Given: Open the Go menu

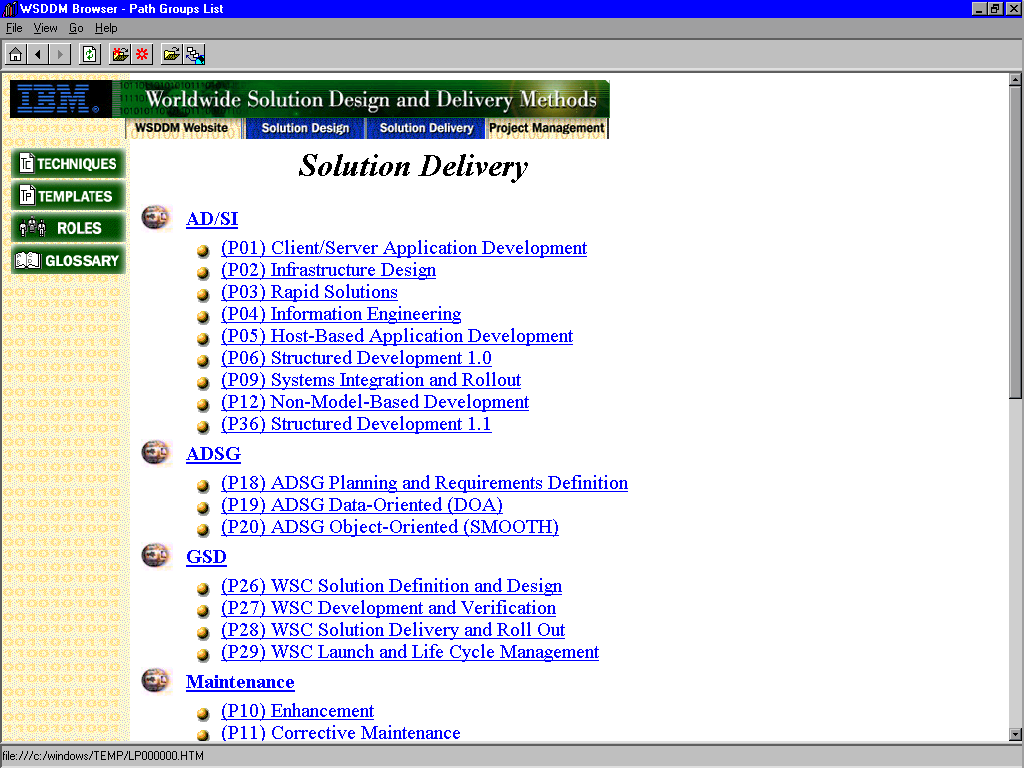Looking at the screenshot, I should coord(76,28).
